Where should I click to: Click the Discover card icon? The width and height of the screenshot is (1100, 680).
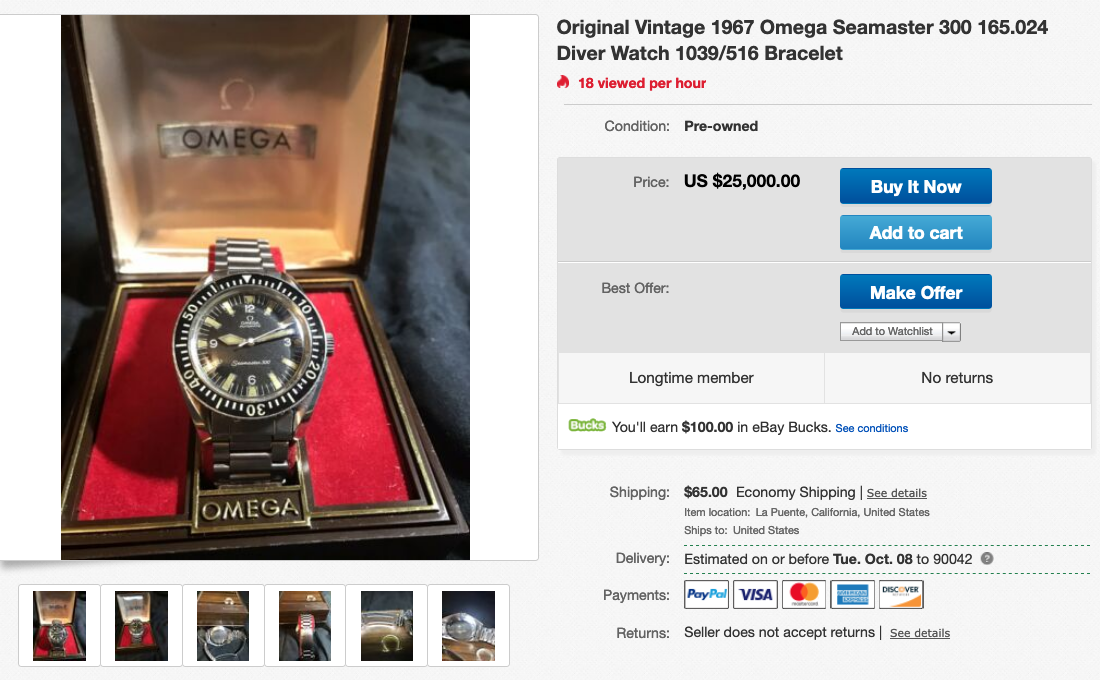click(901, 595)
